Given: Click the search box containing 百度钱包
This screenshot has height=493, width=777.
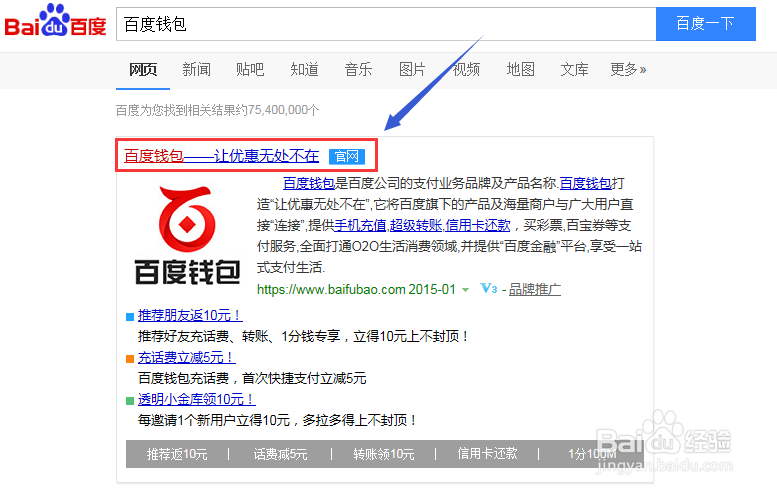Looking at the screenshot, I should click(386, 24).
